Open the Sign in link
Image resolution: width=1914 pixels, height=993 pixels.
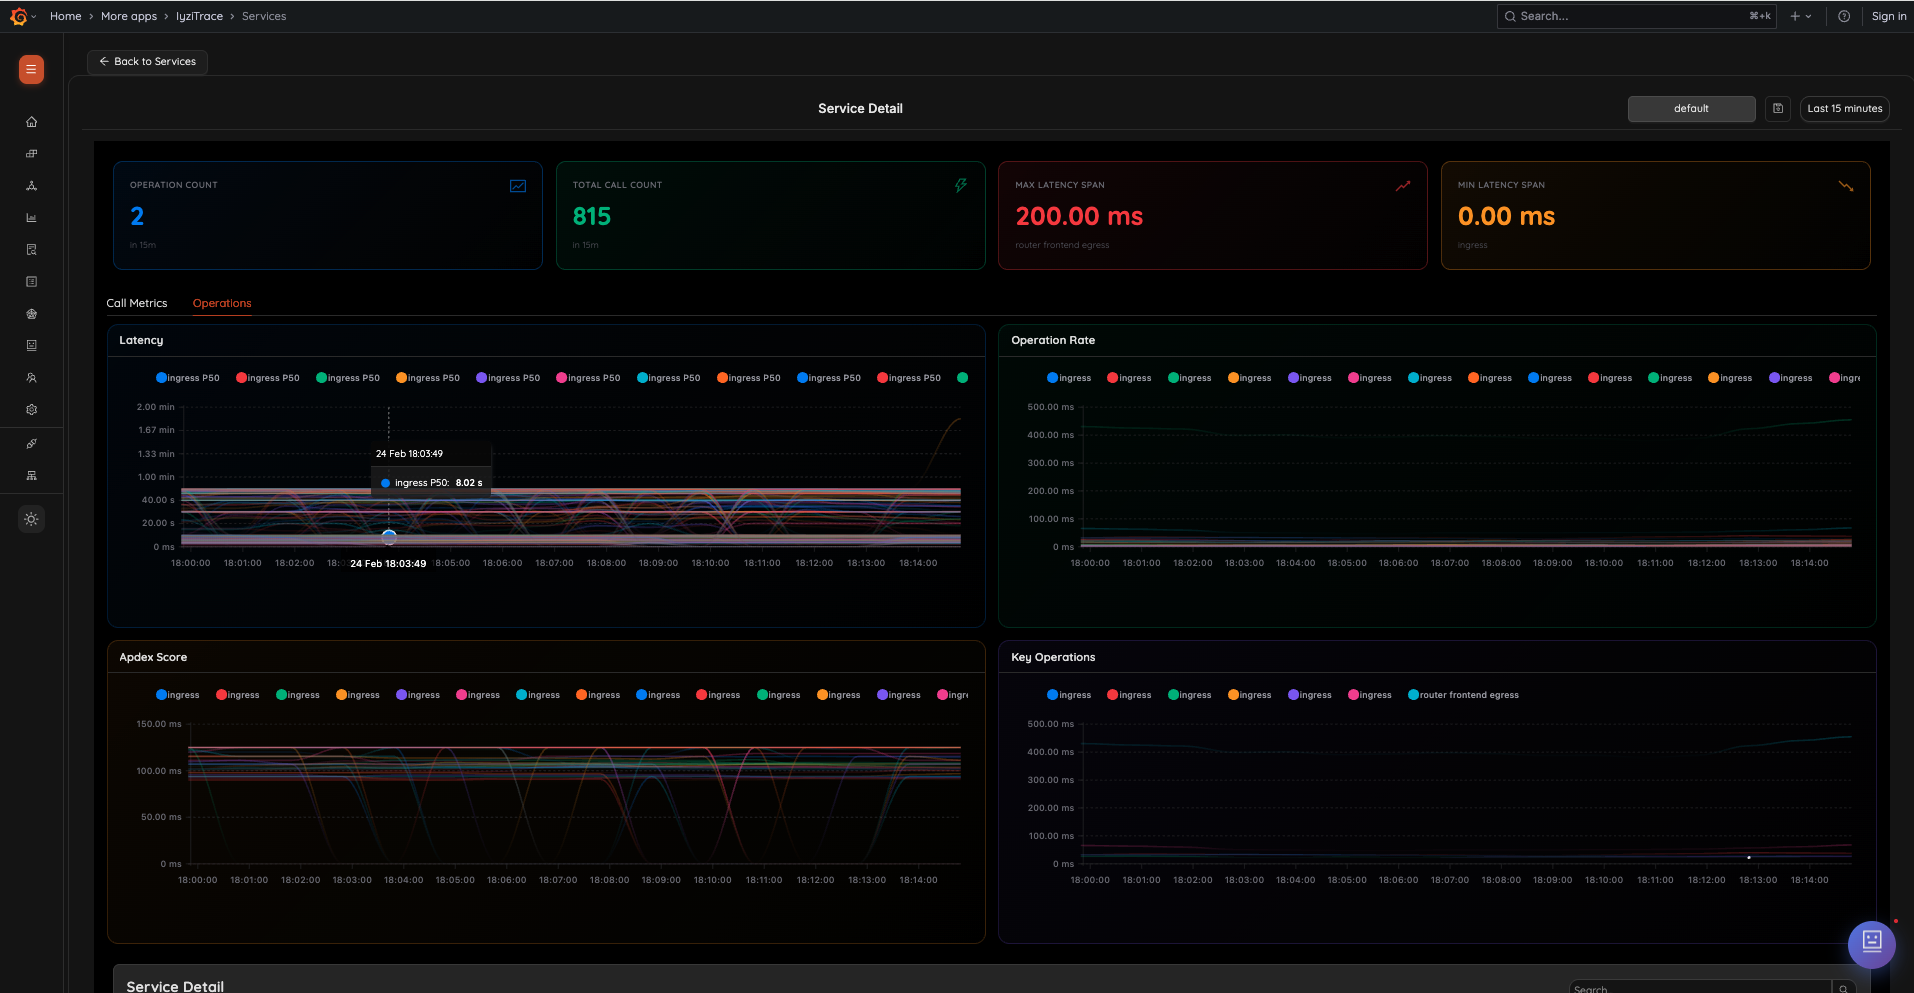pyautogui.click(x=1889, y=16)
